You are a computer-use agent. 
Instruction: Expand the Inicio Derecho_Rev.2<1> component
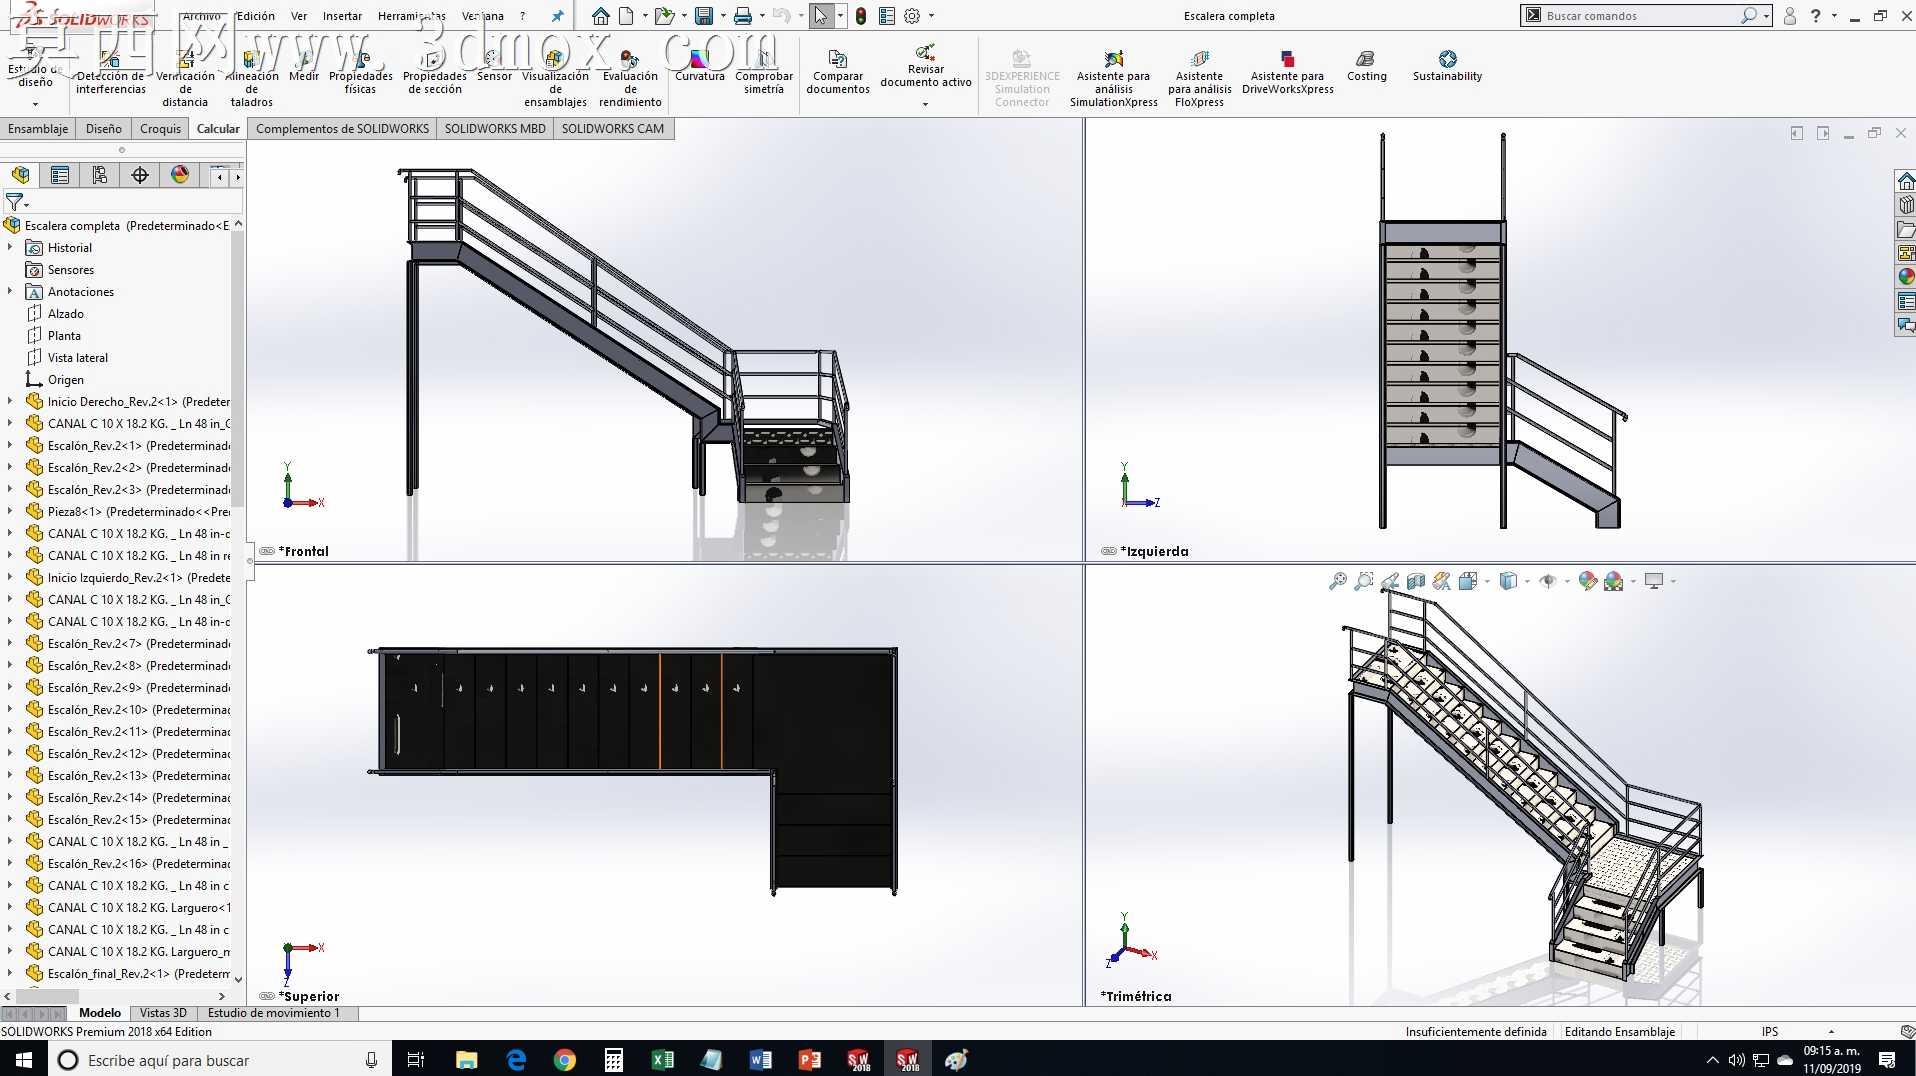point(10,401)
